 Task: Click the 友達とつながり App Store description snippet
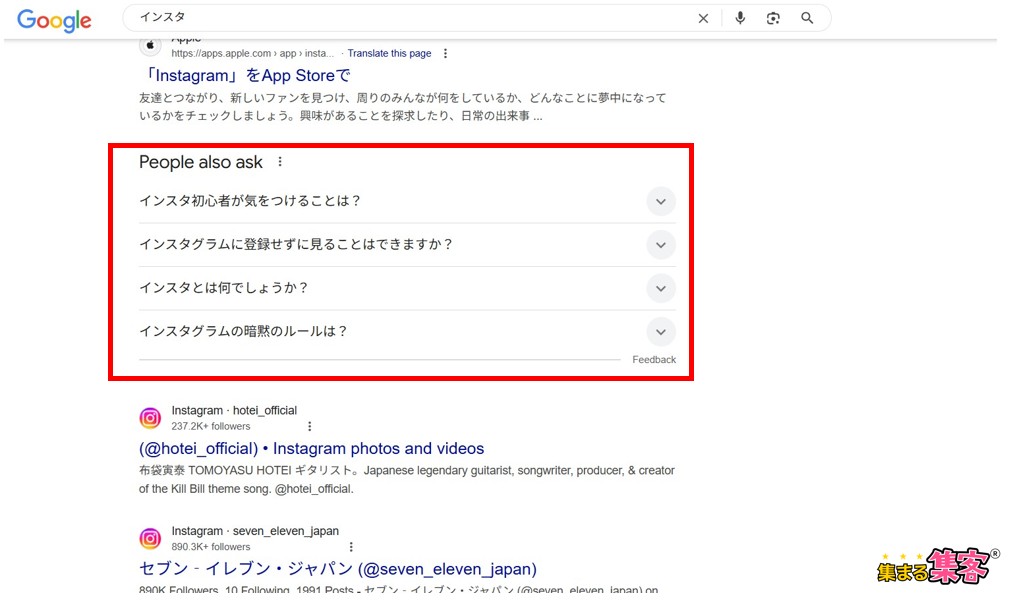point(403,107)
